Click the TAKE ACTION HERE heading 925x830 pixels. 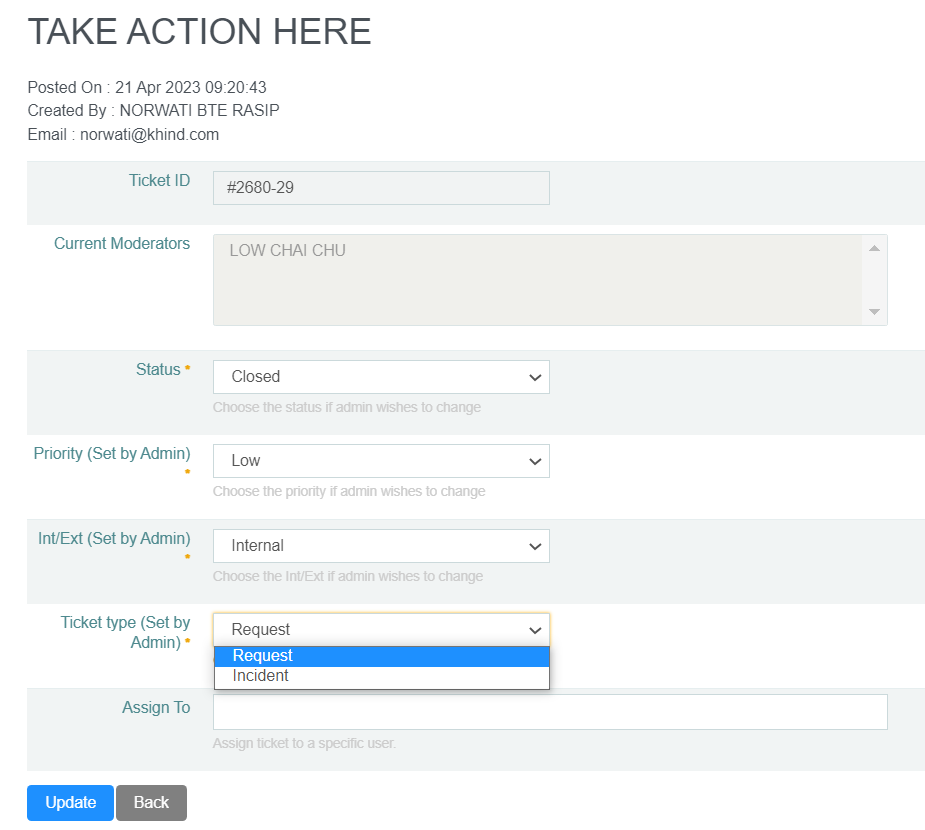199,32
